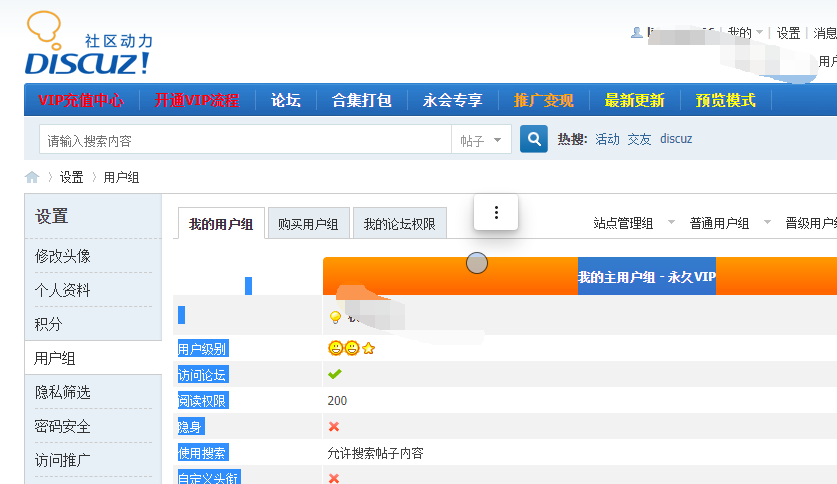
Task: Click 设置 in the breadcrumb
Action: (x=72, y=177)
